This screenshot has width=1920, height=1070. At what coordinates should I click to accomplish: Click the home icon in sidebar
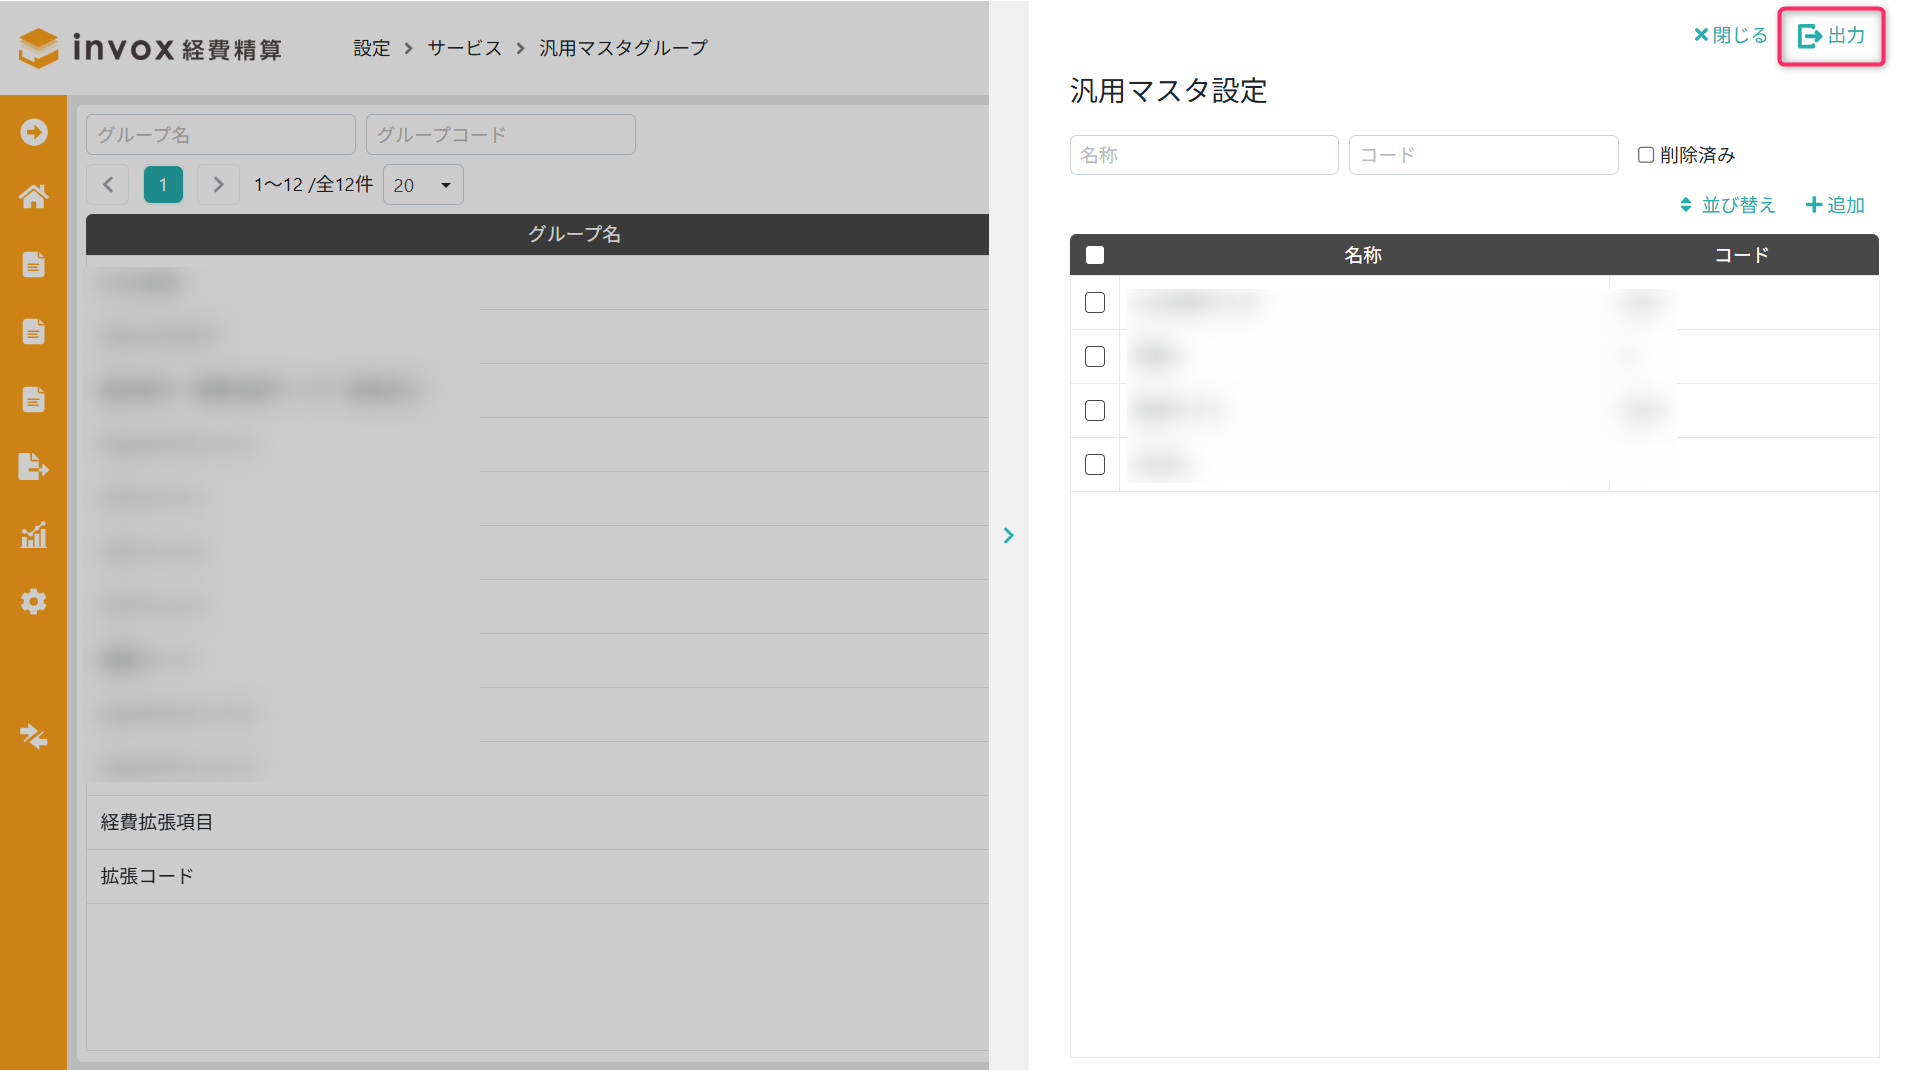[34, 197]
